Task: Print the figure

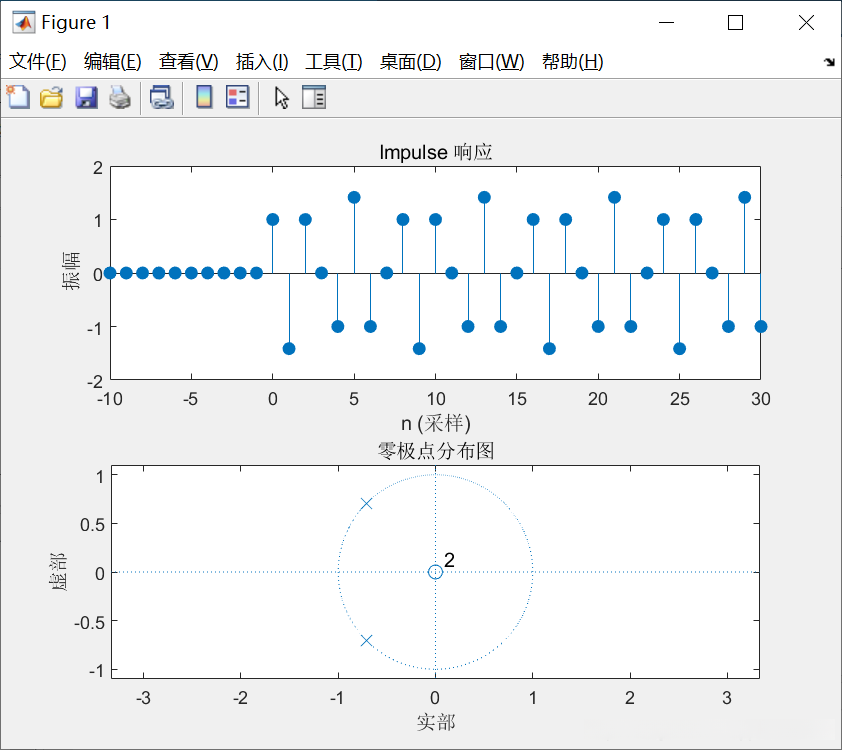Action: click(118, 97)
